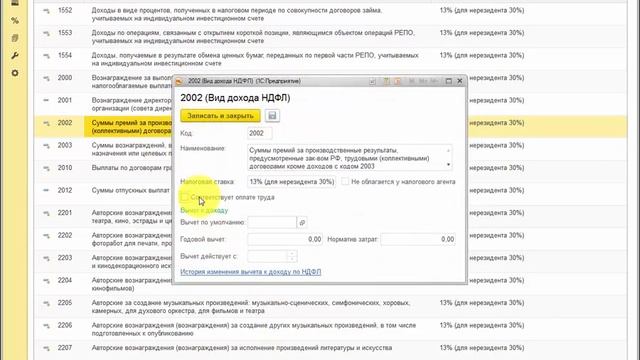Click scroll-up arrow in Наименование field
Screen dimensions: 640x360
point(448,151)
